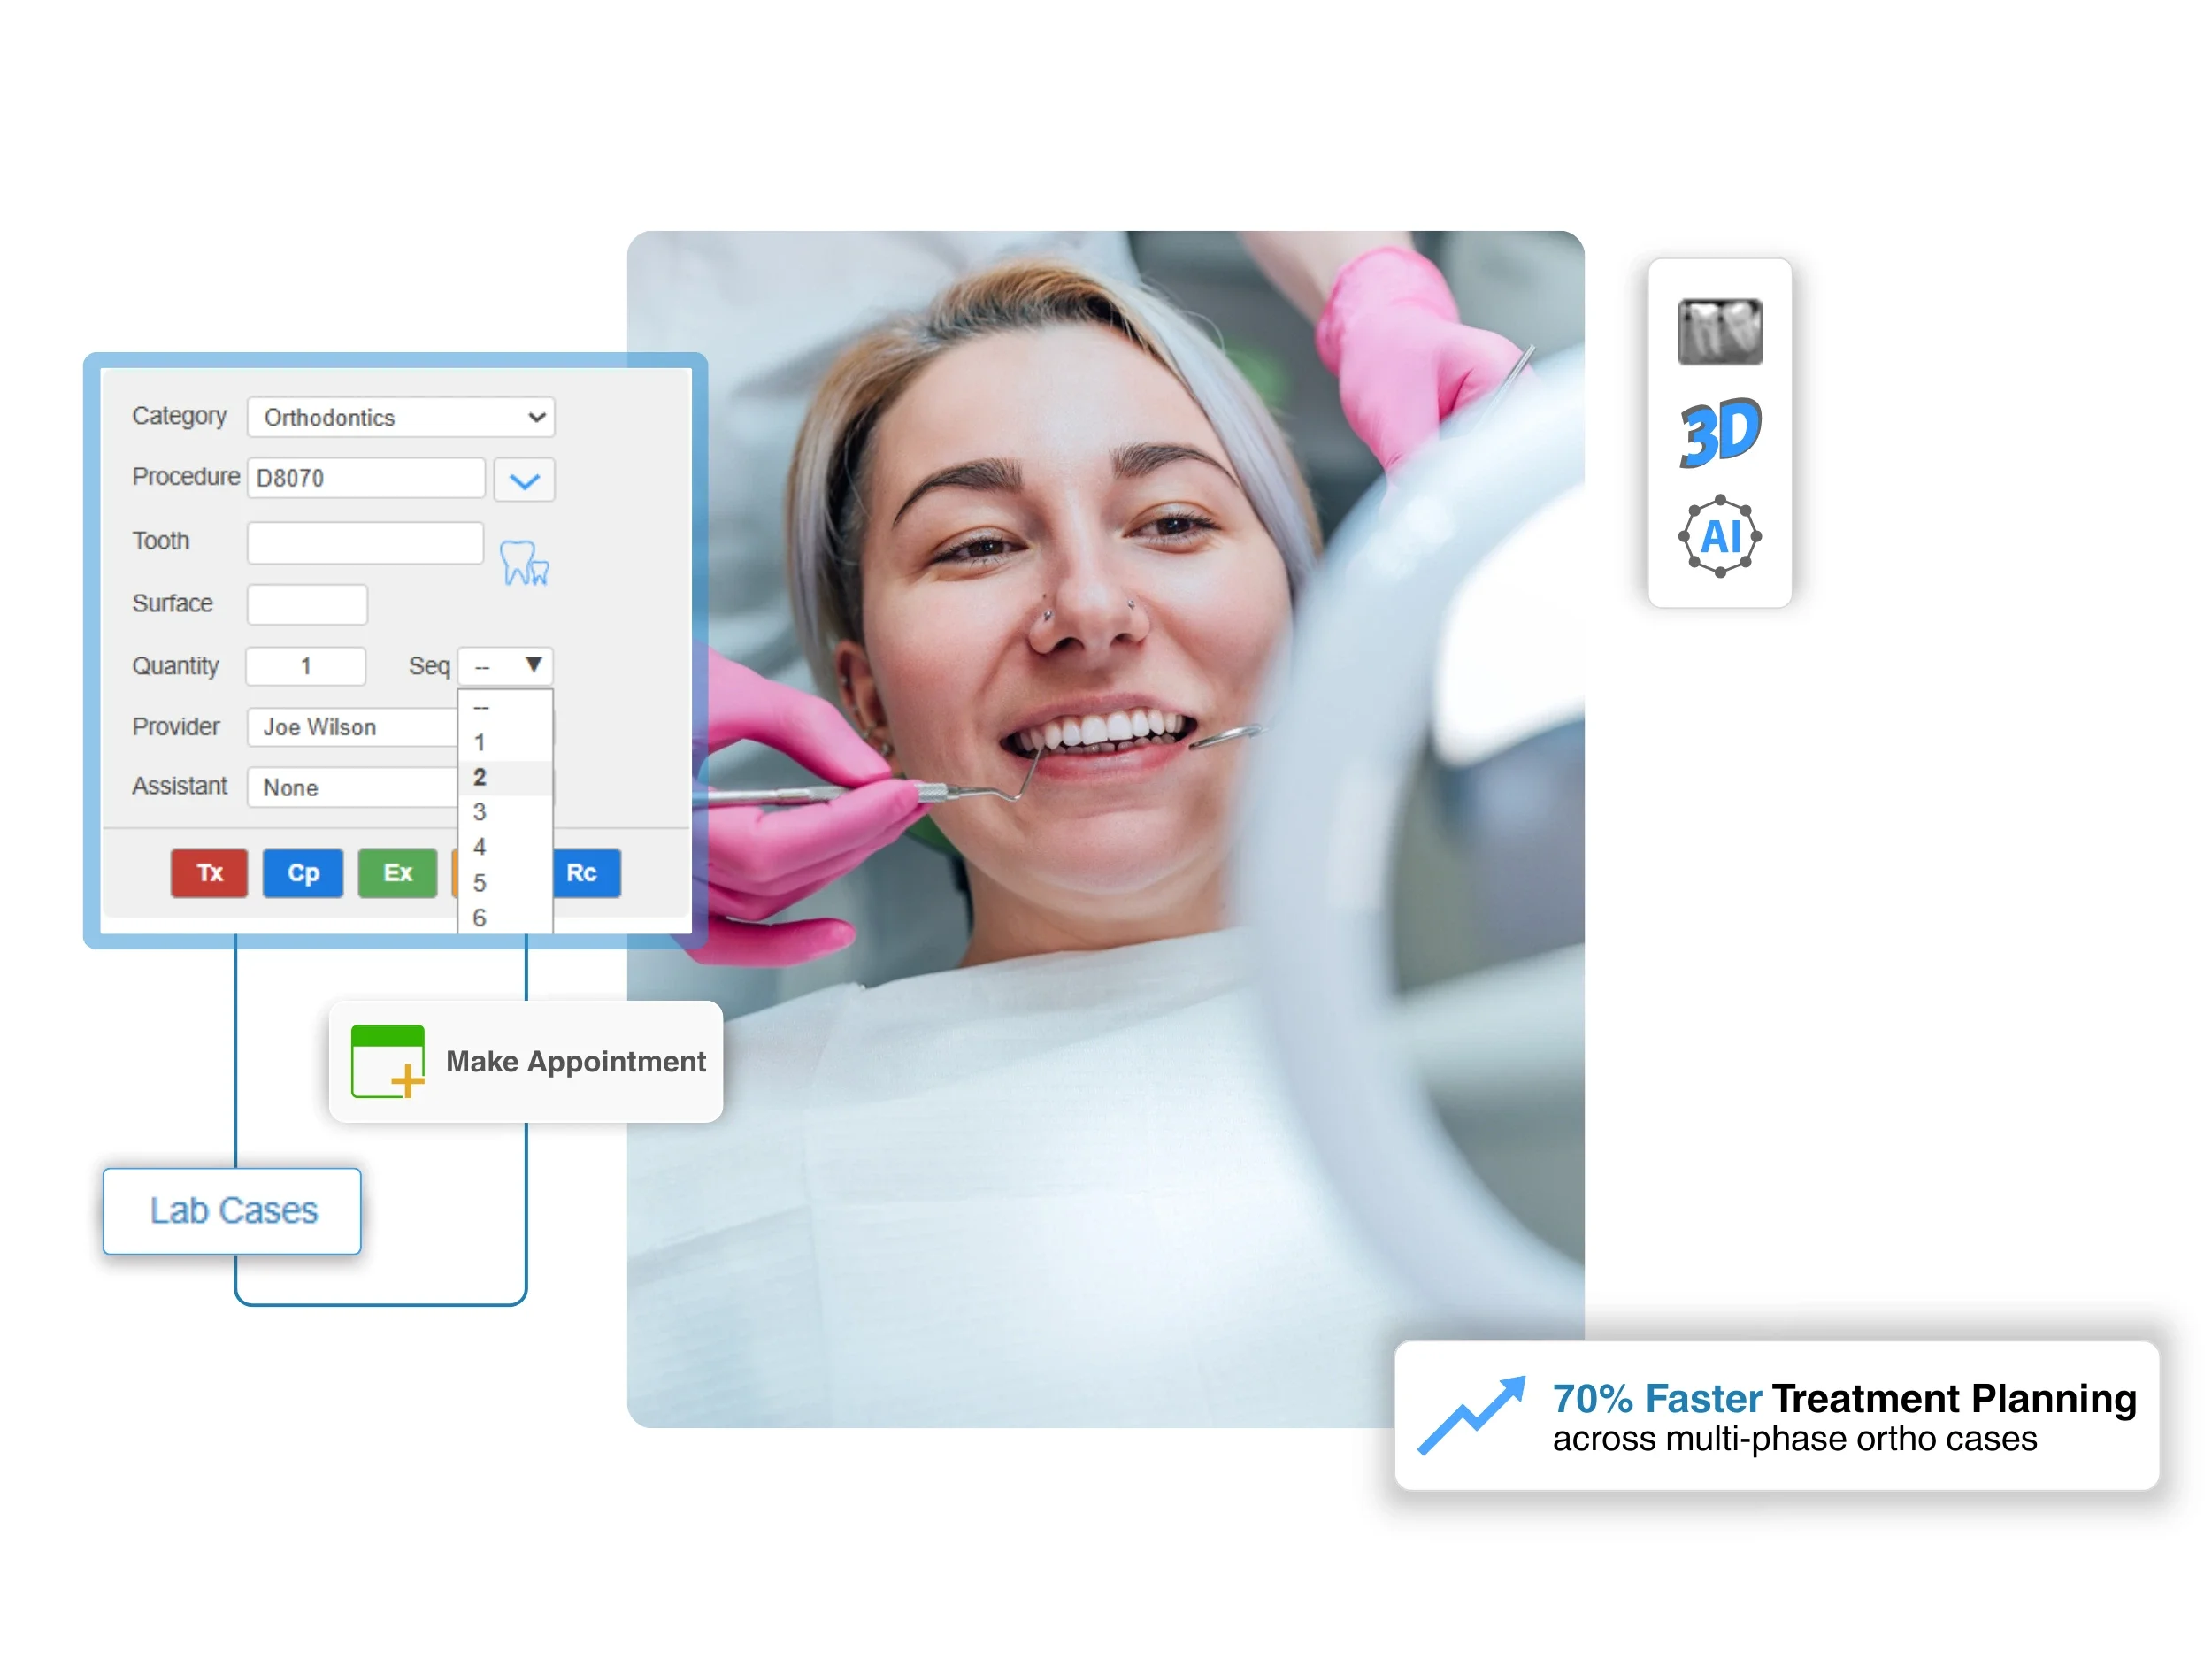Click the dental X-ray image icon
This screenshot has height=1659, width=2212.
click(1719, 331)
